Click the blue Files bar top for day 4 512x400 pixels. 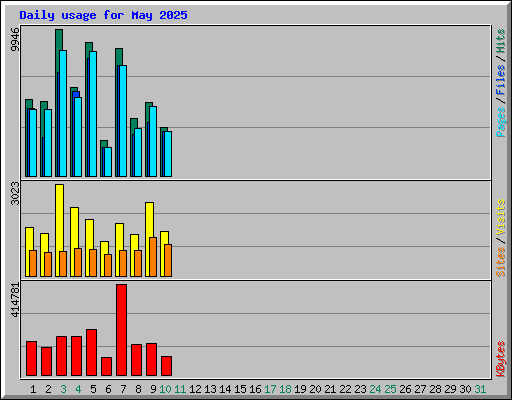76,94
